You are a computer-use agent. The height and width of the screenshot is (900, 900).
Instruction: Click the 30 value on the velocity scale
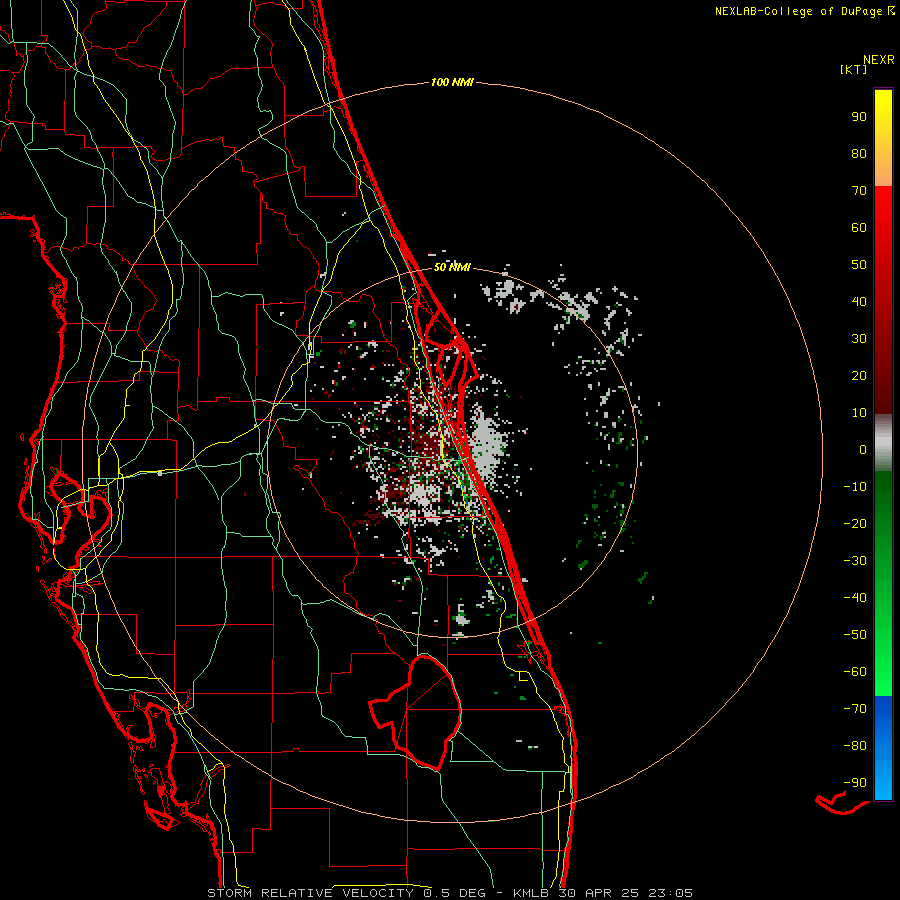click(x=859, y=339)
